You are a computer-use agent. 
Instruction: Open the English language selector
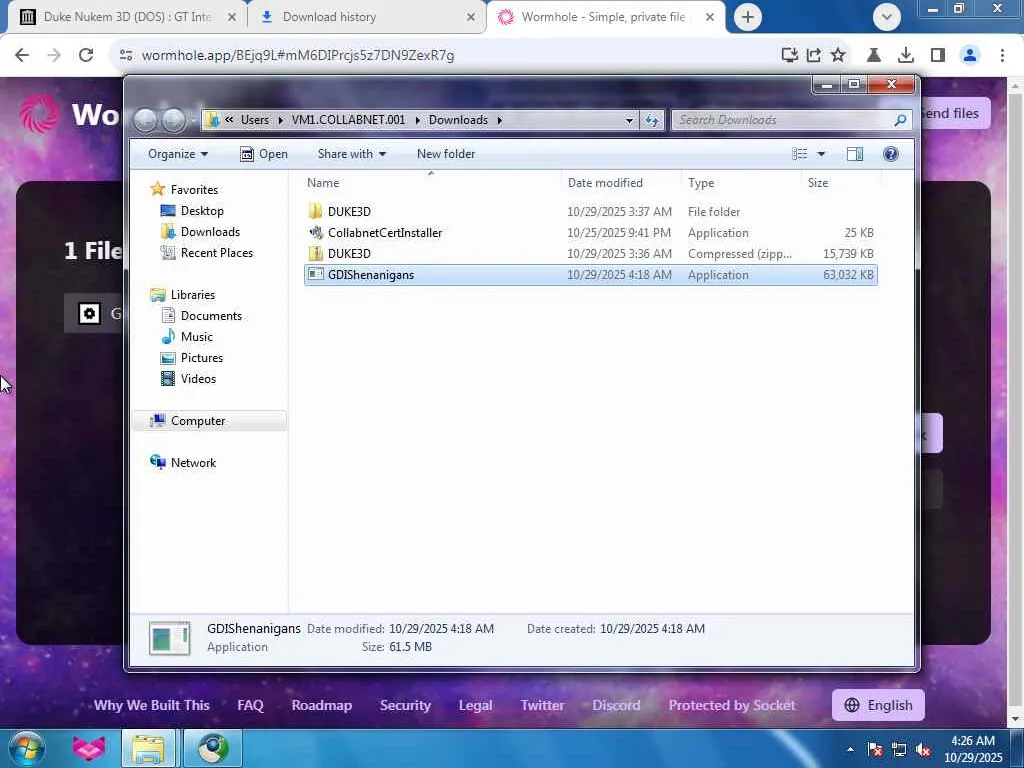[878, 705]
